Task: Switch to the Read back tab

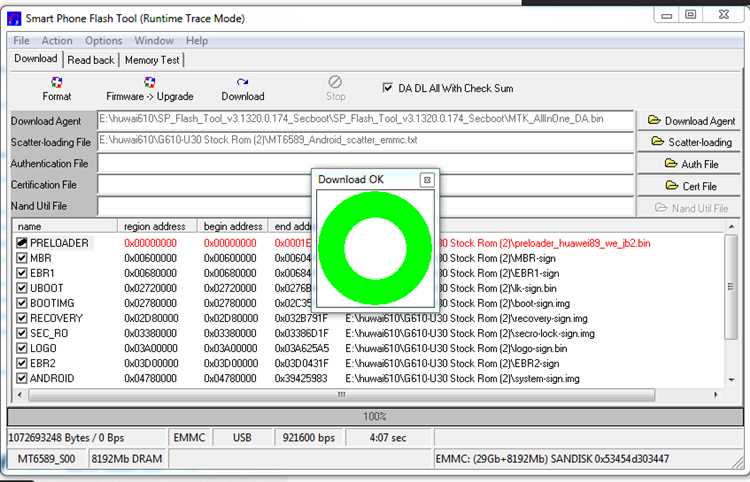Action: (x=91, y=60)
